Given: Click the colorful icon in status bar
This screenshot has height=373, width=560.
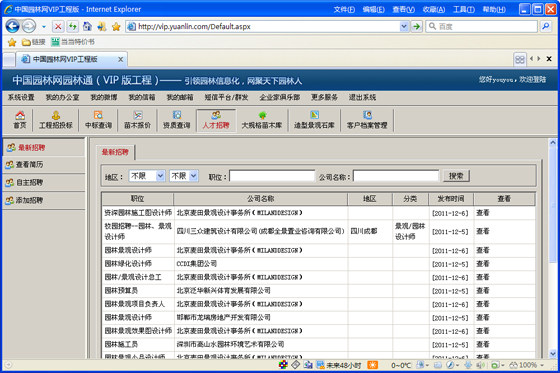Looking at the screenshot, I should coord(283,365).
